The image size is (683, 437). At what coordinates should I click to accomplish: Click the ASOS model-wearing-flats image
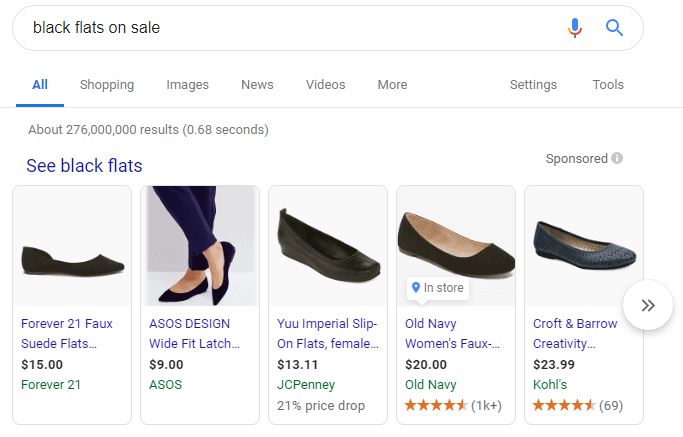[x=200, y=246]
